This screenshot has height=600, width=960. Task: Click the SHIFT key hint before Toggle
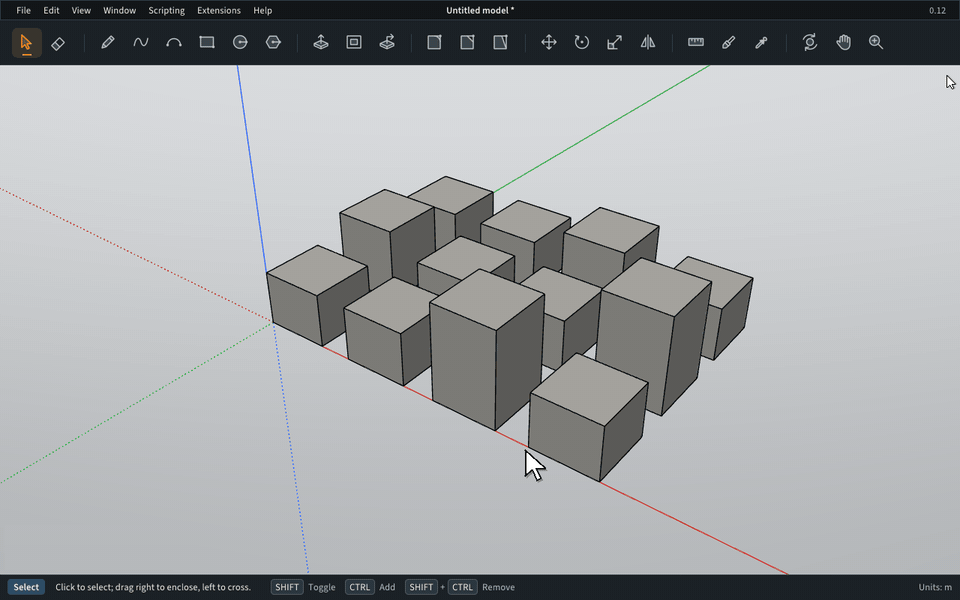(287, 587)
